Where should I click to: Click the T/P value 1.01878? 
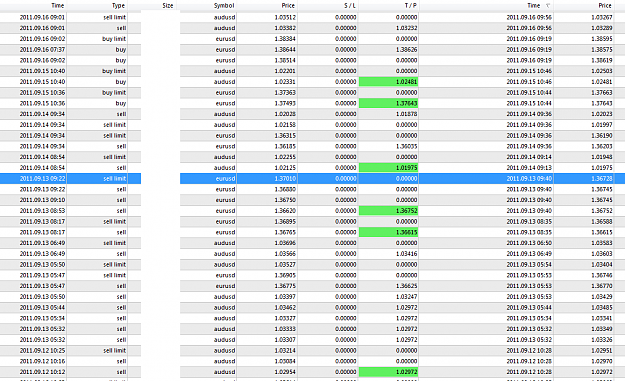407,114
